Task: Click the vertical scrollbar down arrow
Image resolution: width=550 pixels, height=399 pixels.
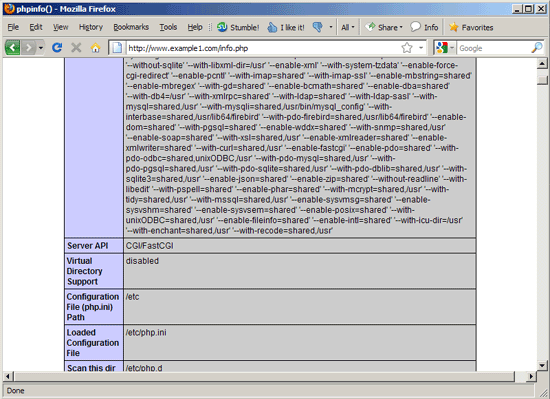Action: pyautogui.click(x=542, y=365)
